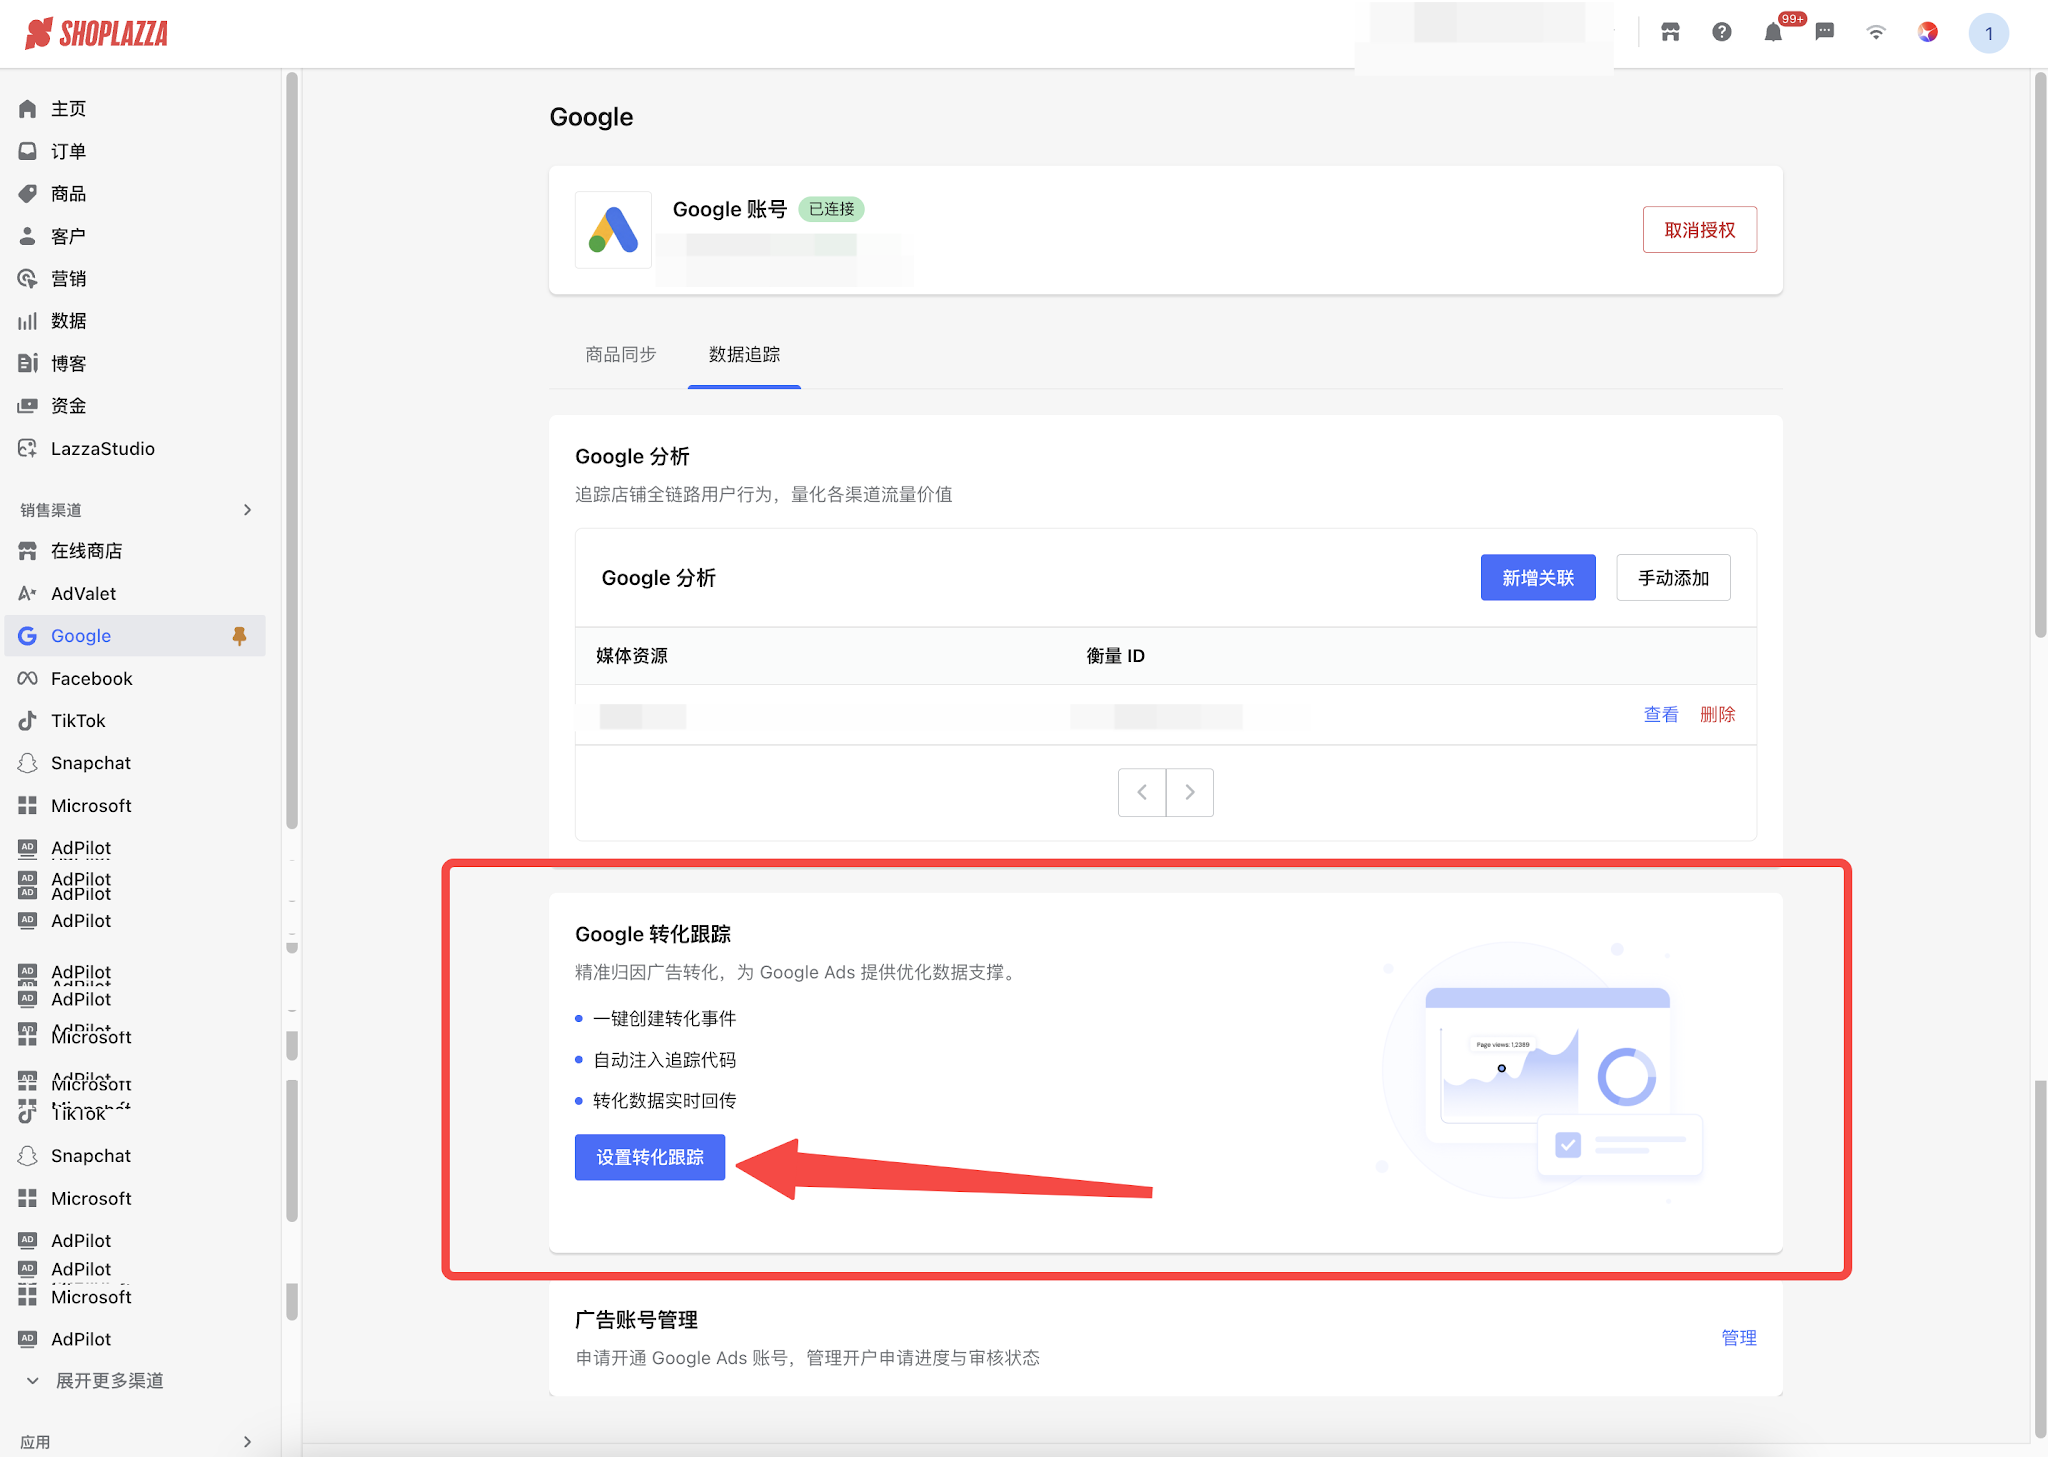2048x1457 pixels.
Task: Click the Google G icon in sidebar
Action: pos(27,636)
